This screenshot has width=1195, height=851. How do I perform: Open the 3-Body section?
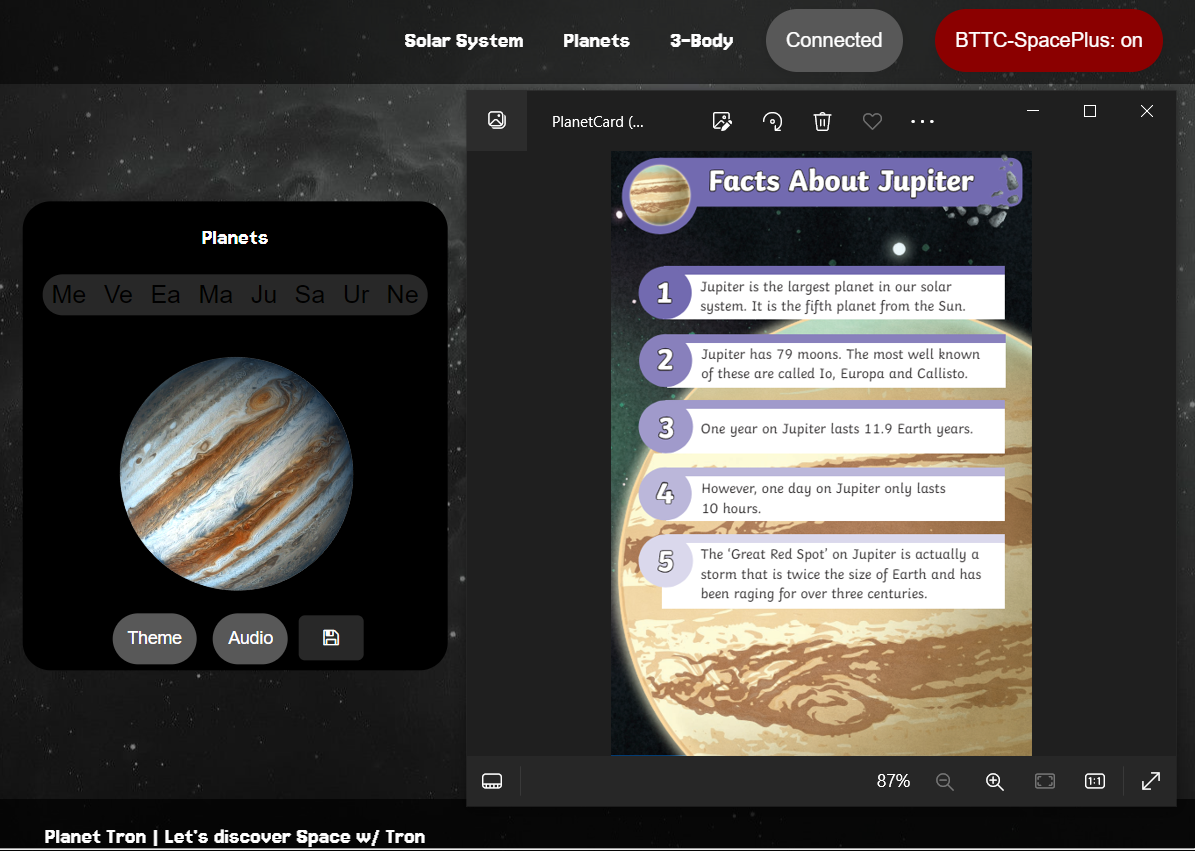(701, 41)
